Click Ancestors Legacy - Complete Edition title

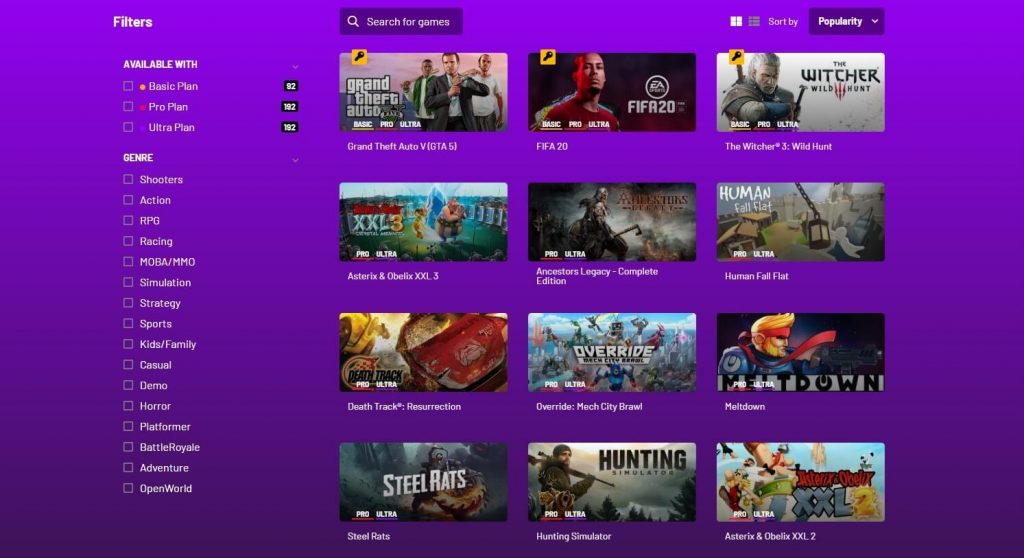click(x=597, y=276)
